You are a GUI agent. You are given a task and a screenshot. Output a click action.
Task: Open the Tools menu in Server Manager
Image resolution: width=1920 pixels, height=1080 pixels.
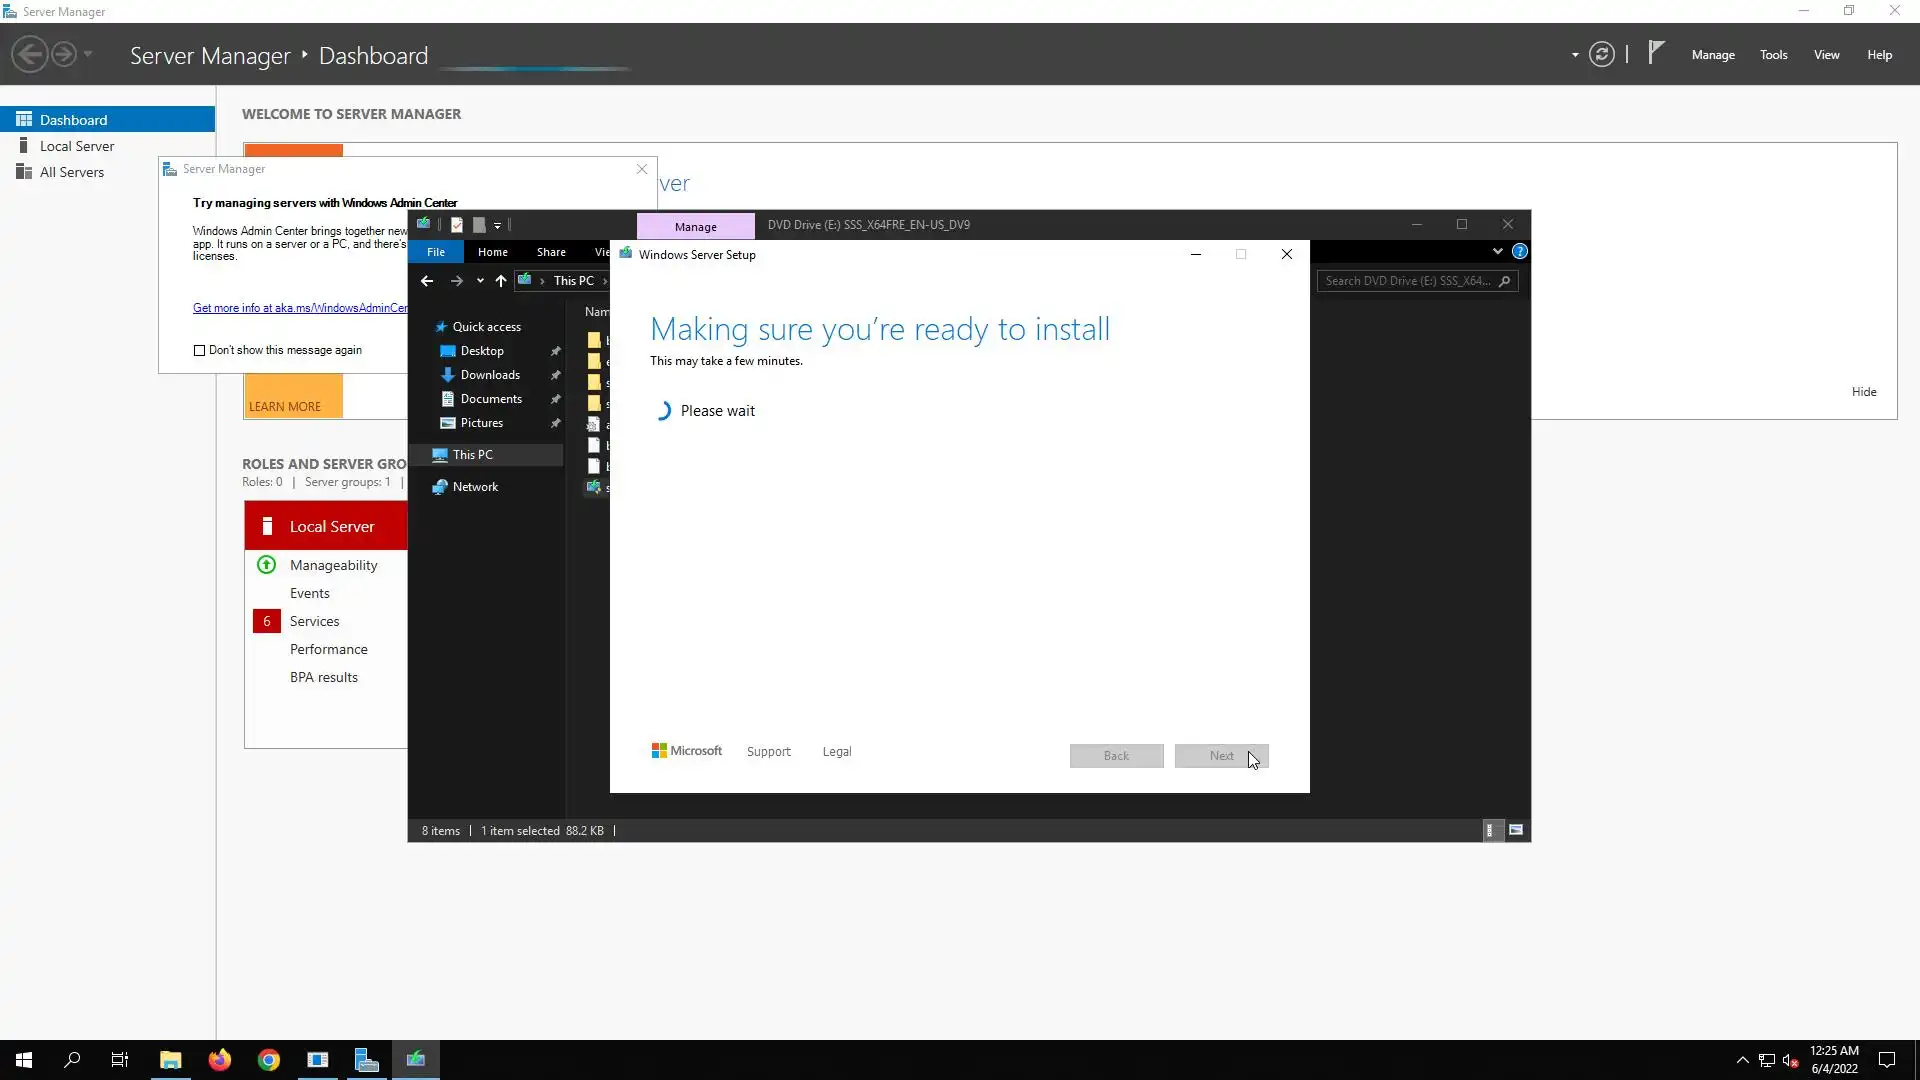click(x=1773, y=55)
